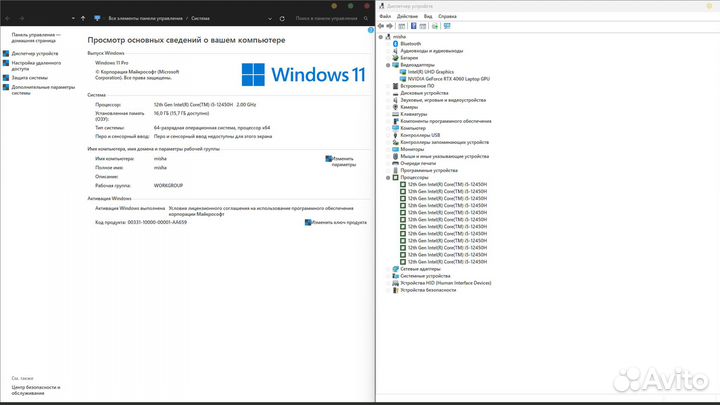Expand the Сетевые адаптеры category

(x=389, y=269)
